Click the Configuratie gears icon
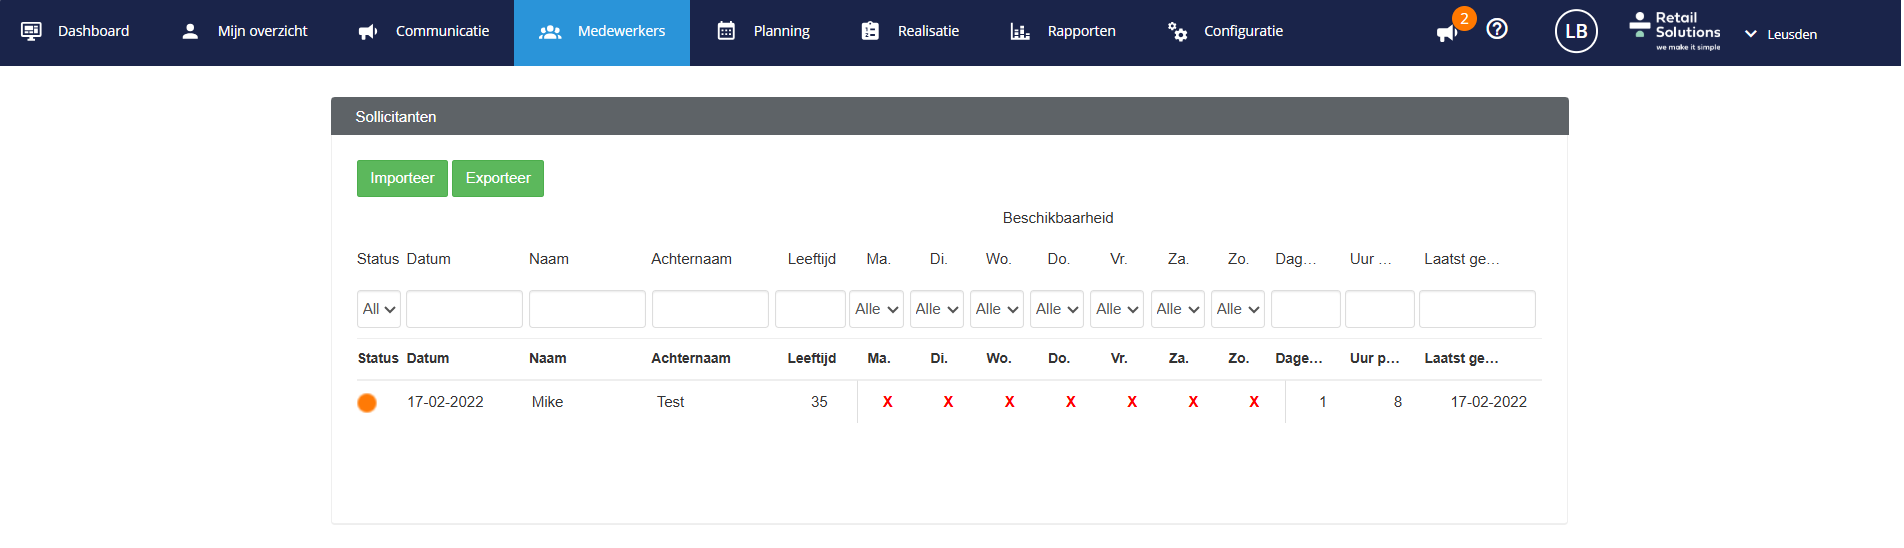Screen dimensions: 1904x548 click(x=1178, y=31)
